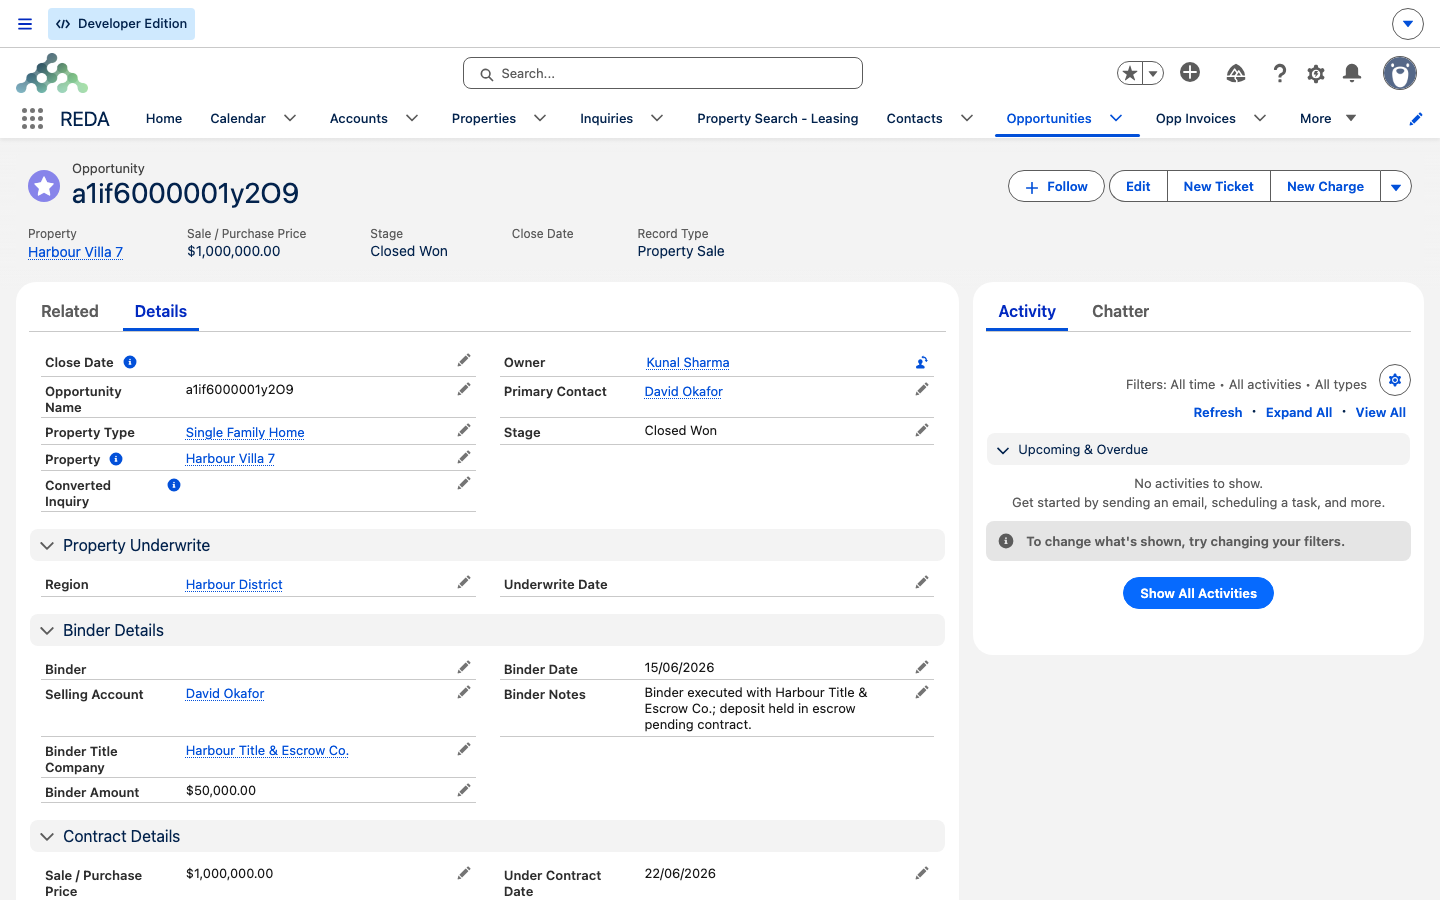The width and height of the screenshot is (1440, 900).
Task: Collapse the Binder Details section
Action: pyautogui.click(x=47, y=631)
